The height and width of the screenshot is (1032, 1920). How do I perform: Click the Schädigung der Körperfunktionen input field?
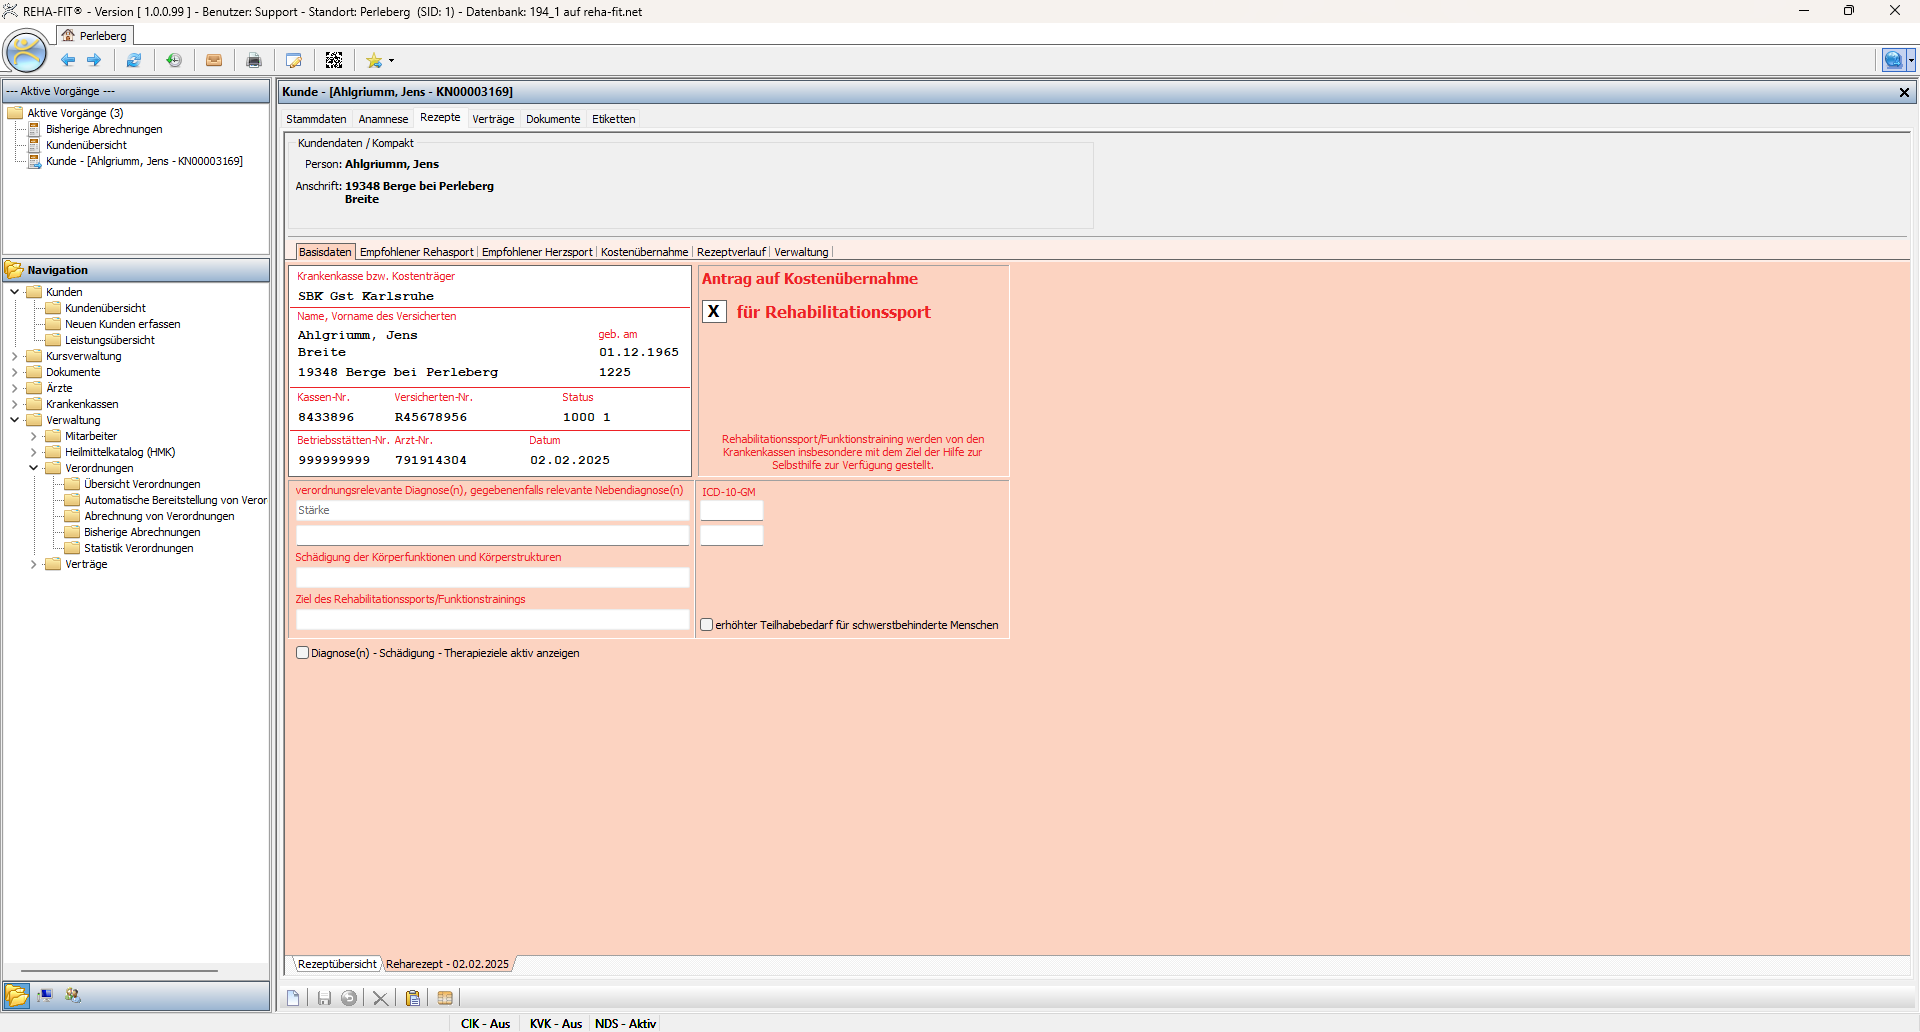click(x=492, y=577)
